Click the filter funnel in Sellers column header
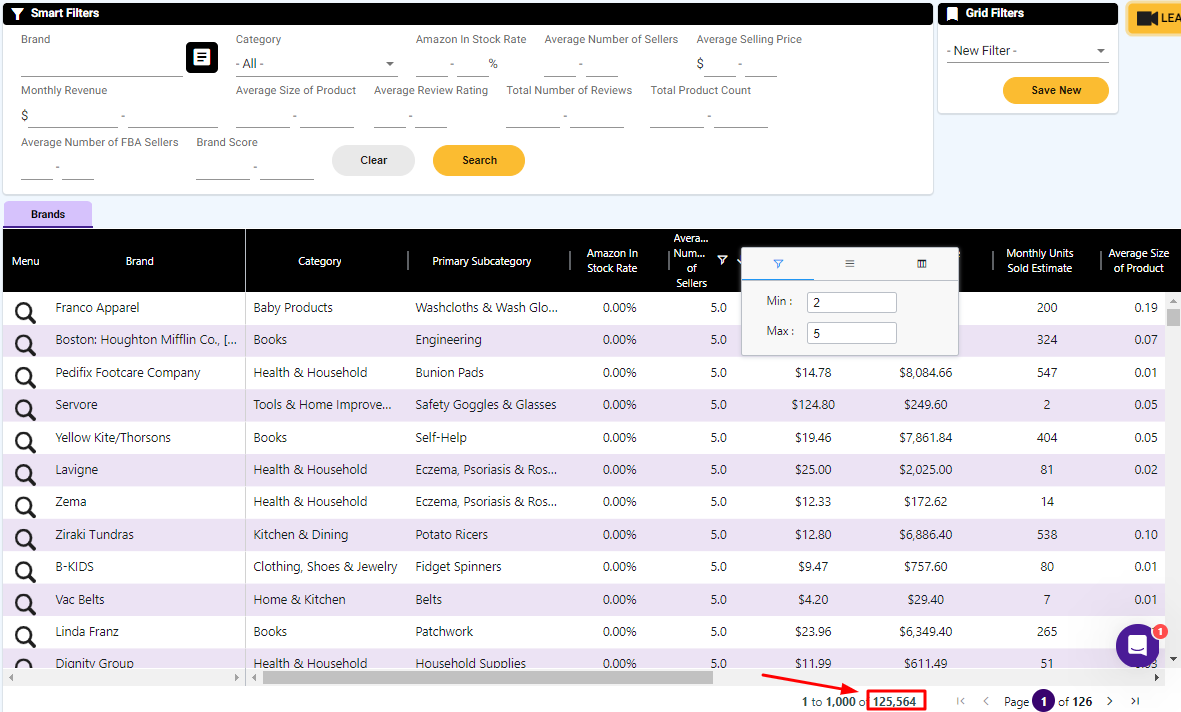This screenshot has width=1181, height=712. coord(722,261)
